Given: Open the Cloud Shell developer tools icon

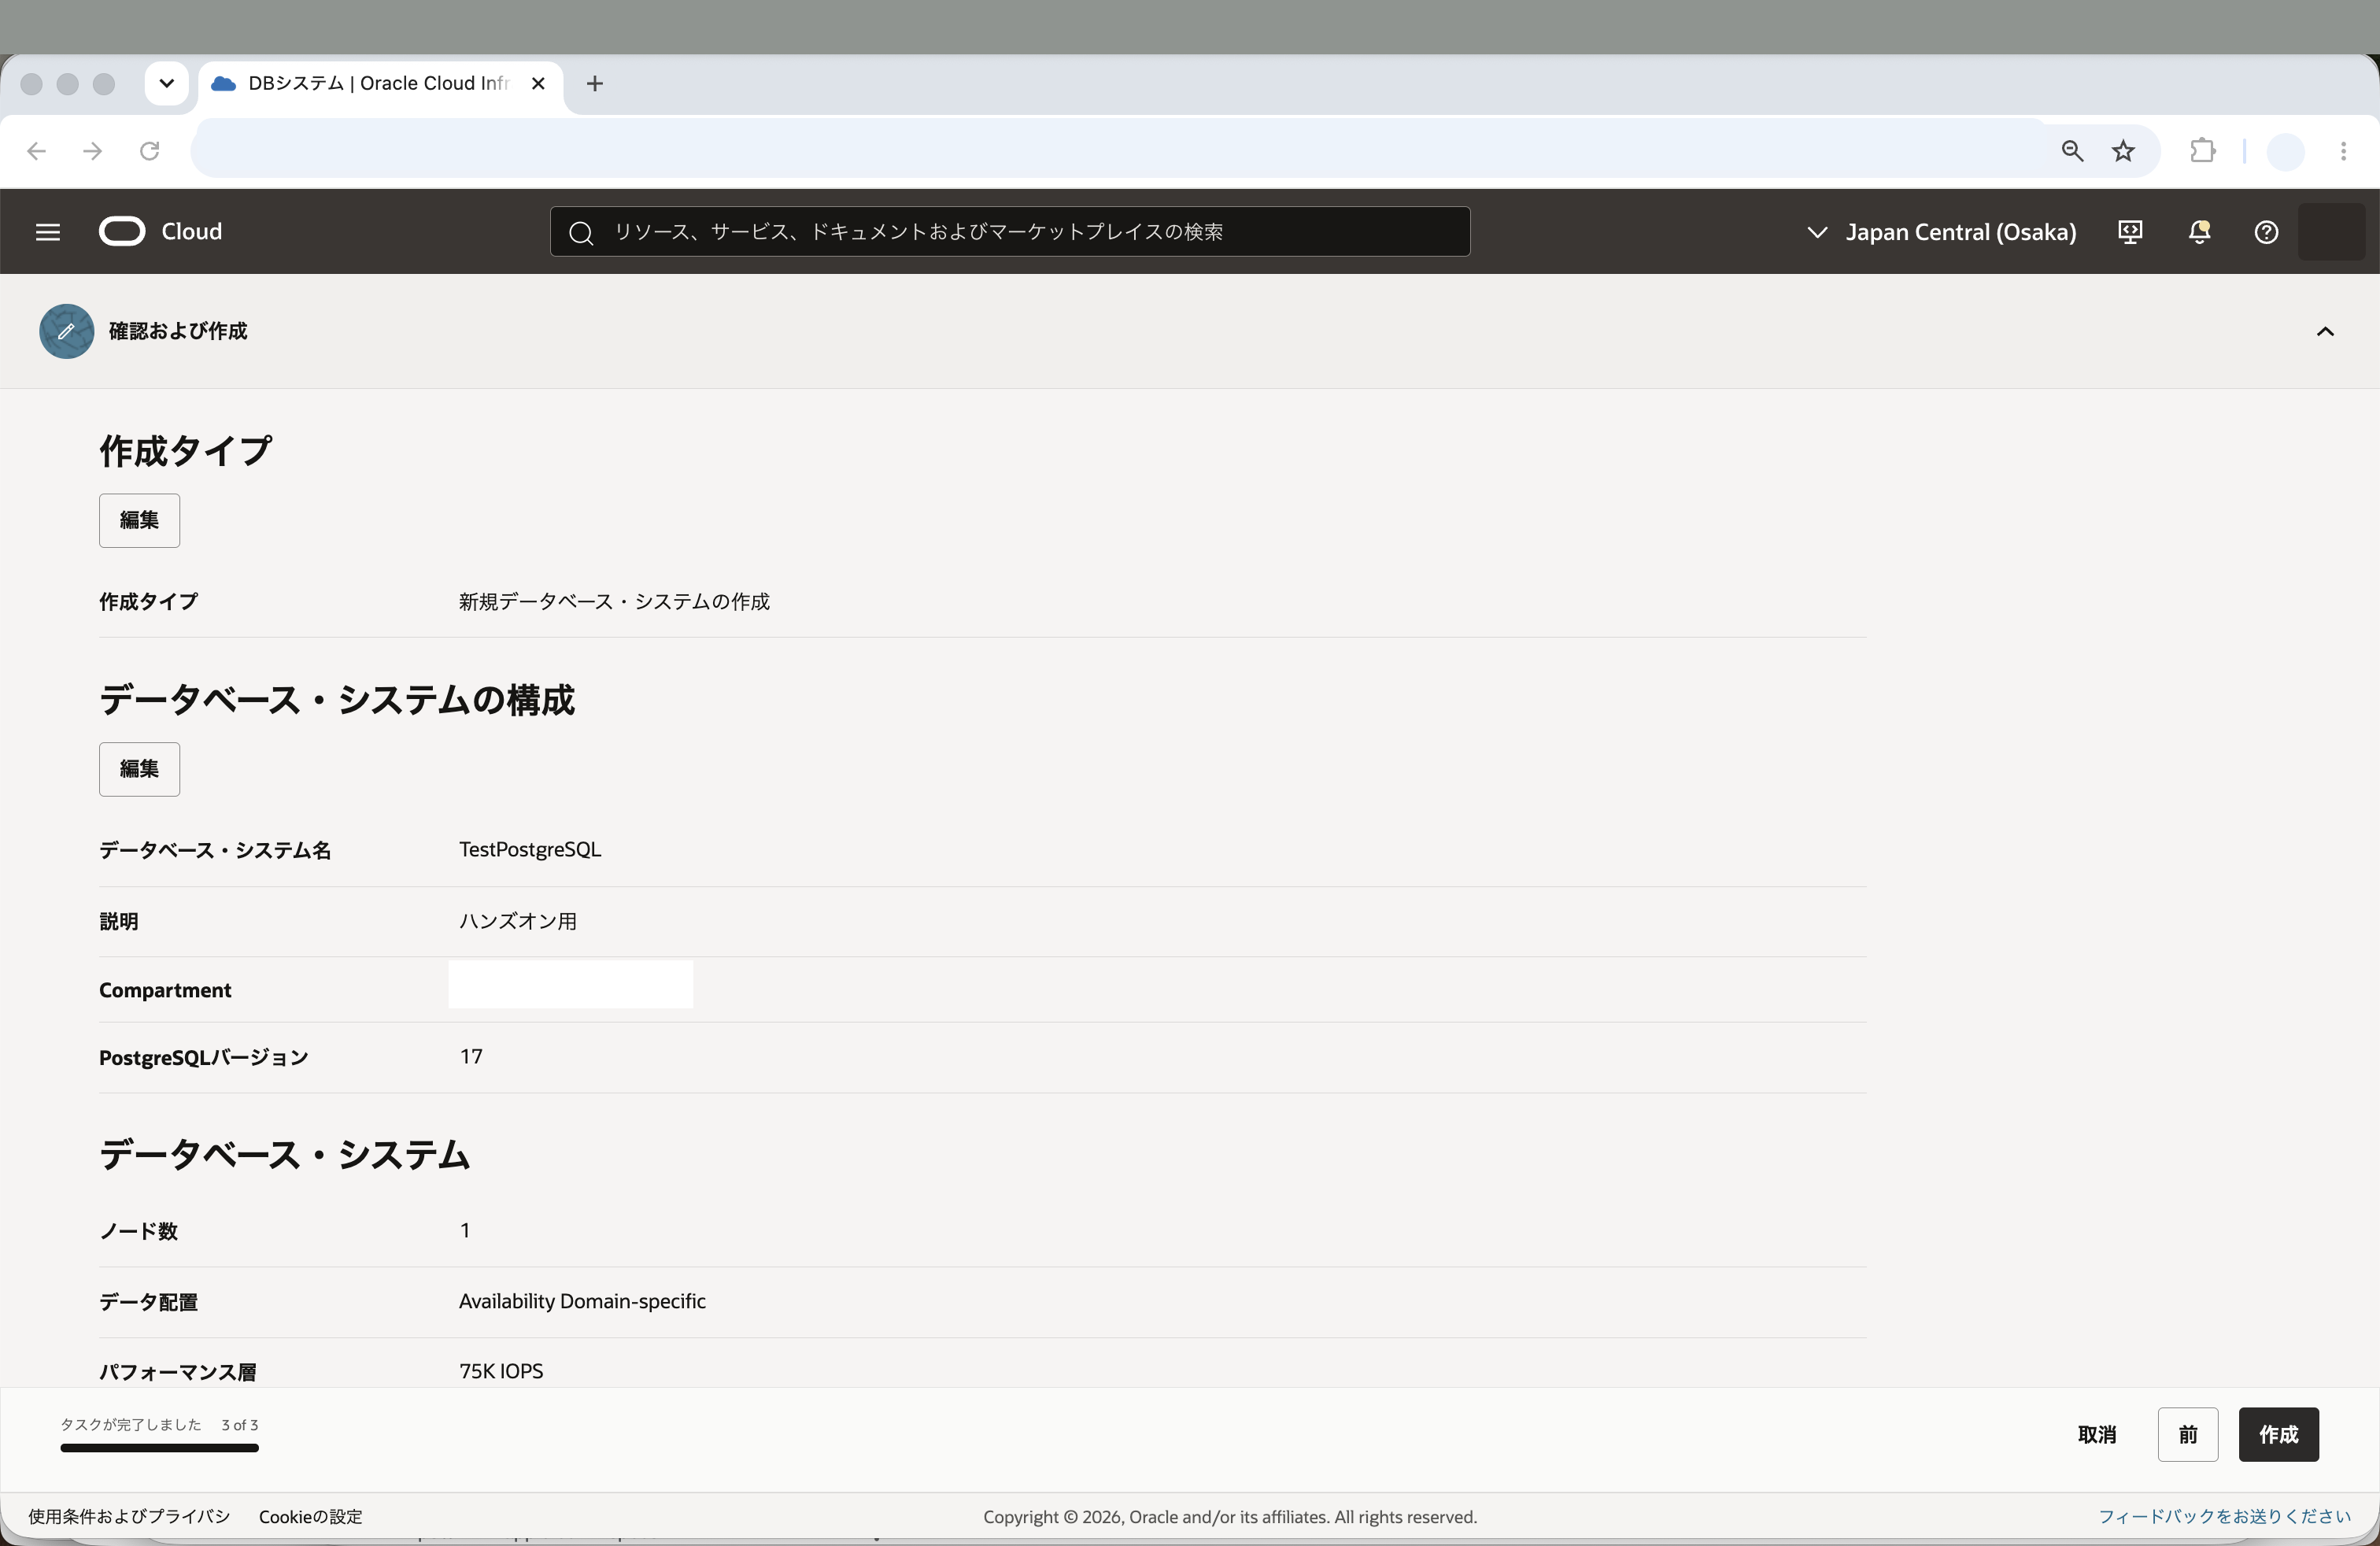Looking at the screenshot, I should [x=2130, y=232].
